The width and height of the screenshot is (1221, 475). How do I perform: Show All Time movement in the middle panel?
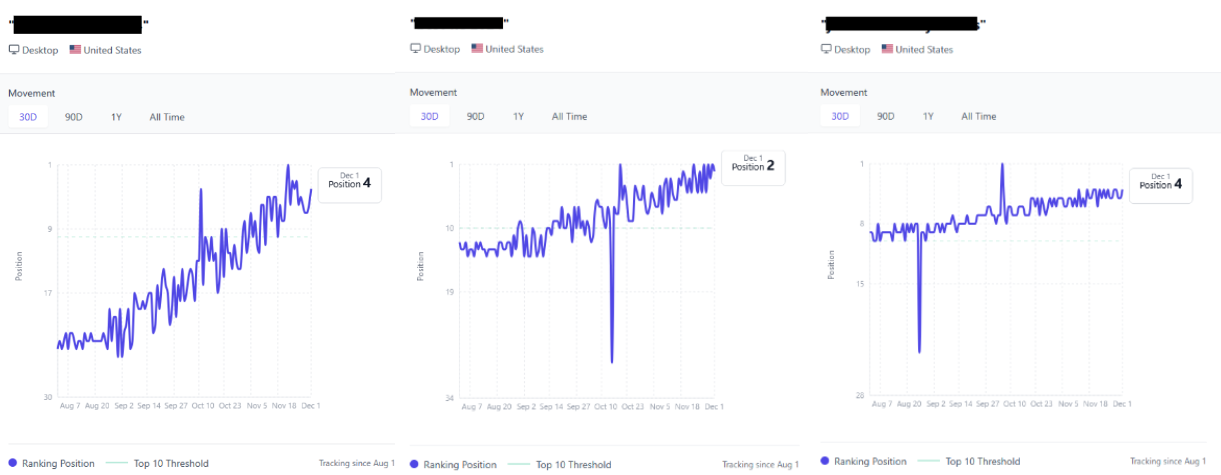click(x=569, y=117)
